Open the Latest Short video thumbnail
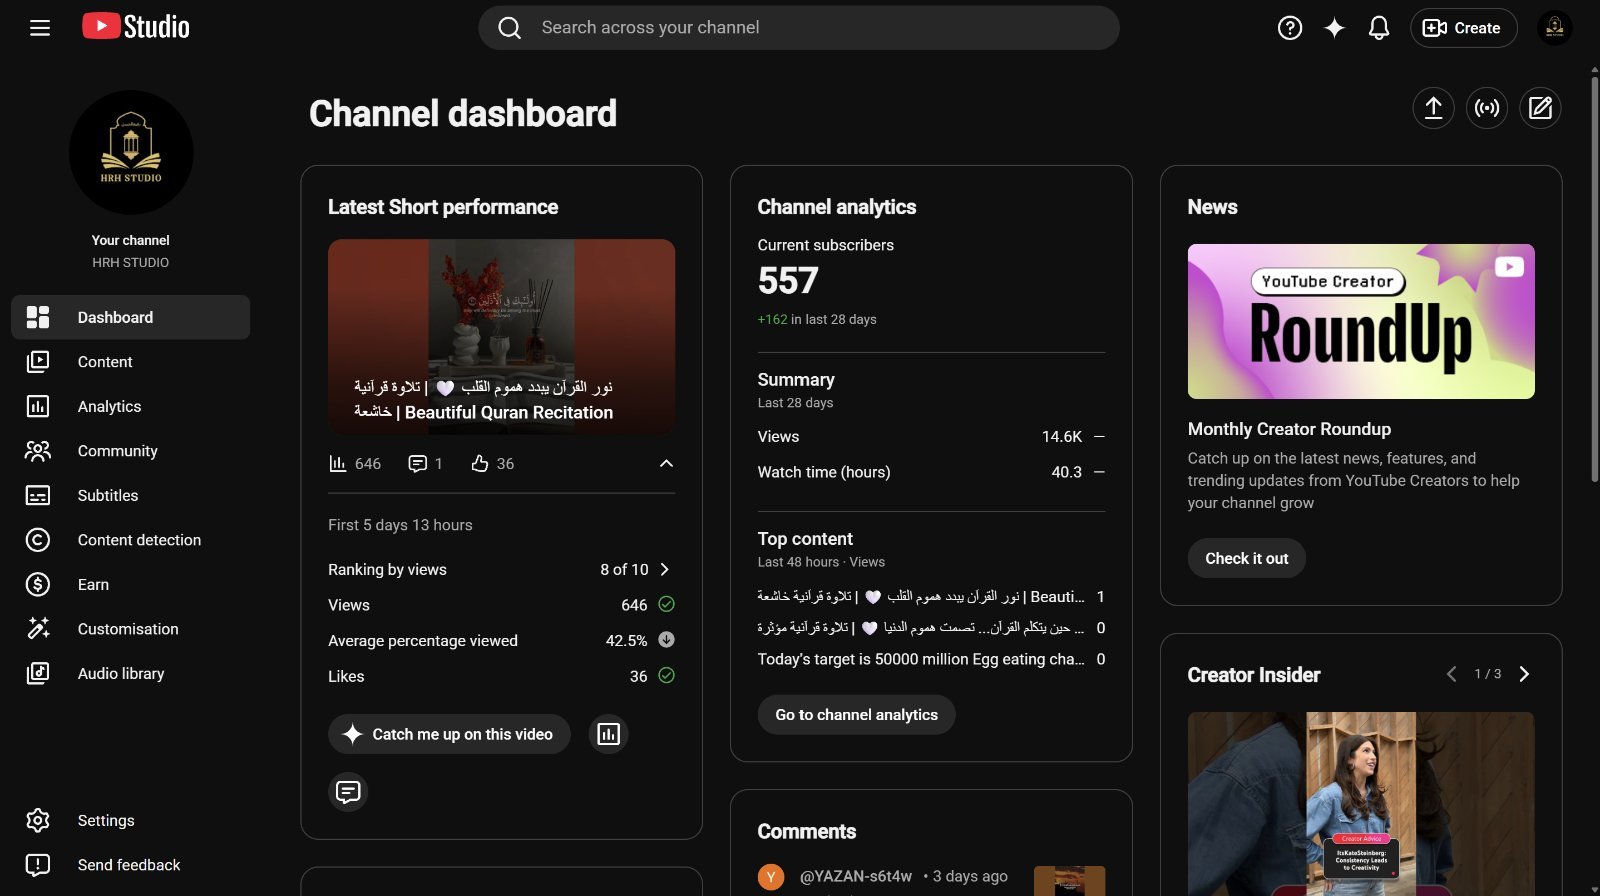This screenshot has height=896, width=1600. tap(501, 337)
